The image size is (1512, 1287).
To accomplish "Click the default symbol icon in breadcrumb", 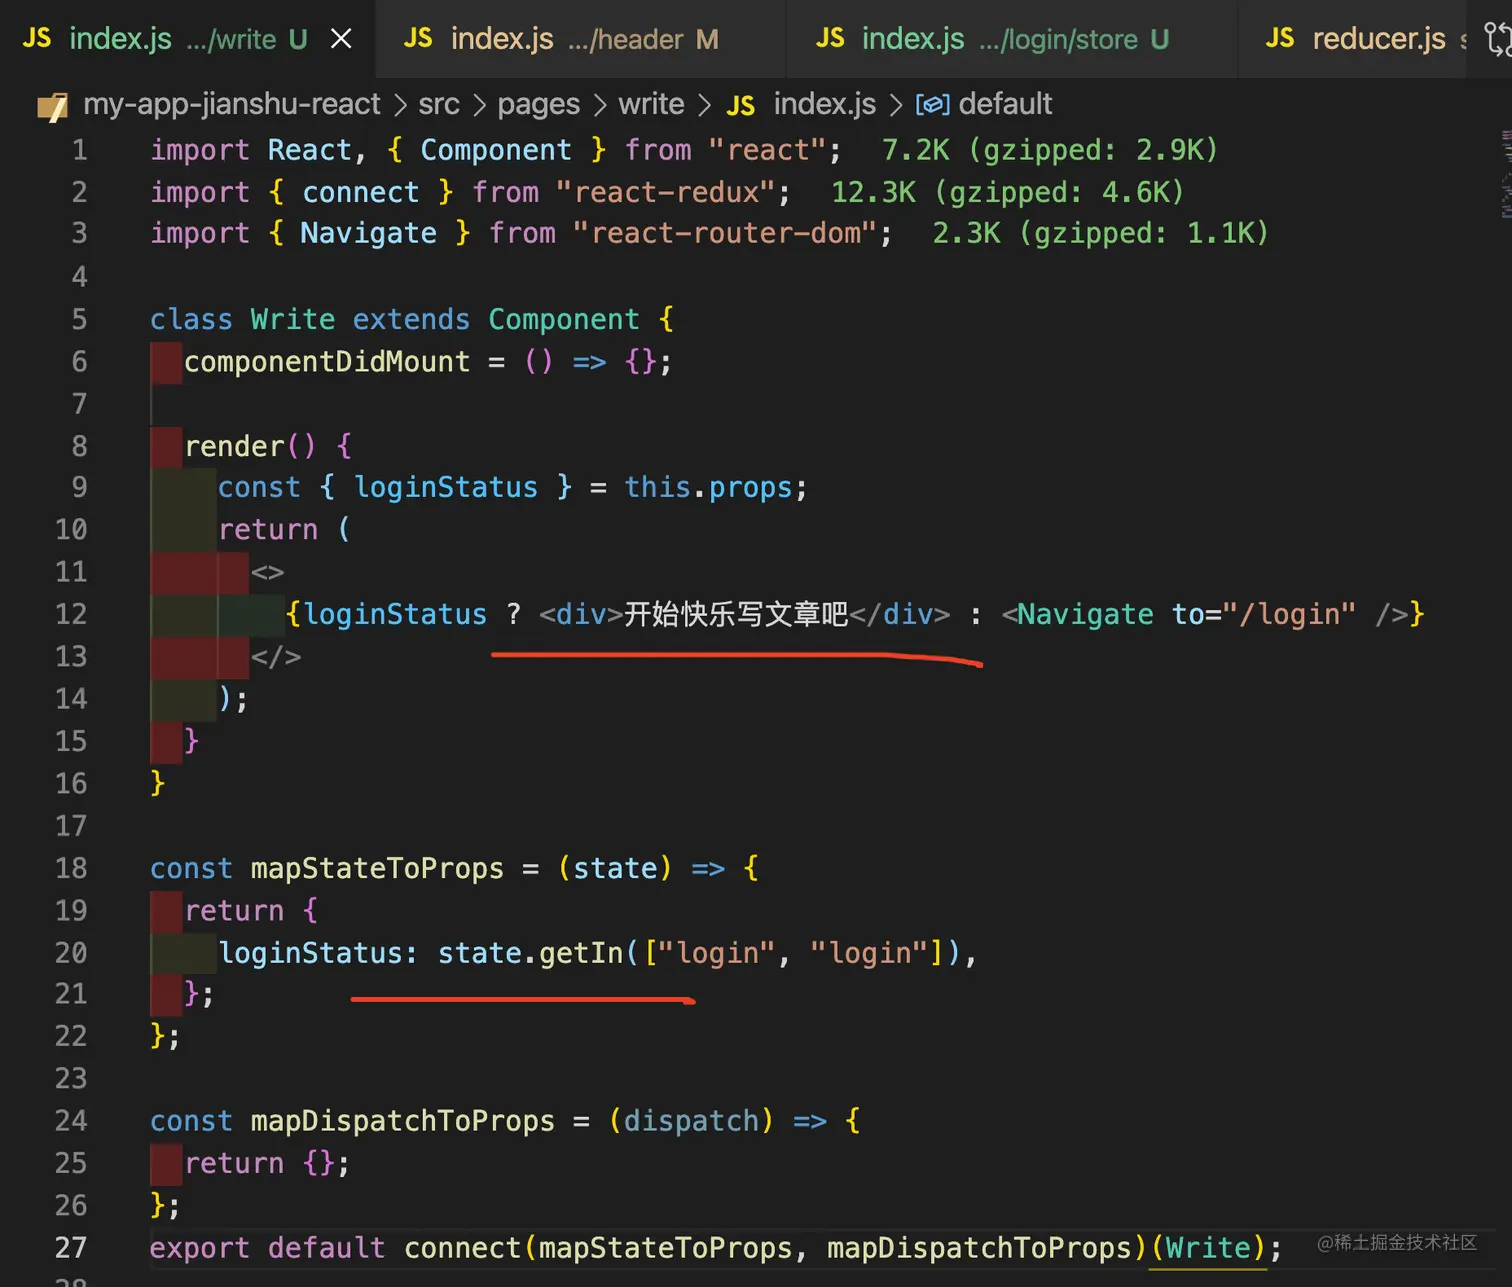I will (932, 105).
